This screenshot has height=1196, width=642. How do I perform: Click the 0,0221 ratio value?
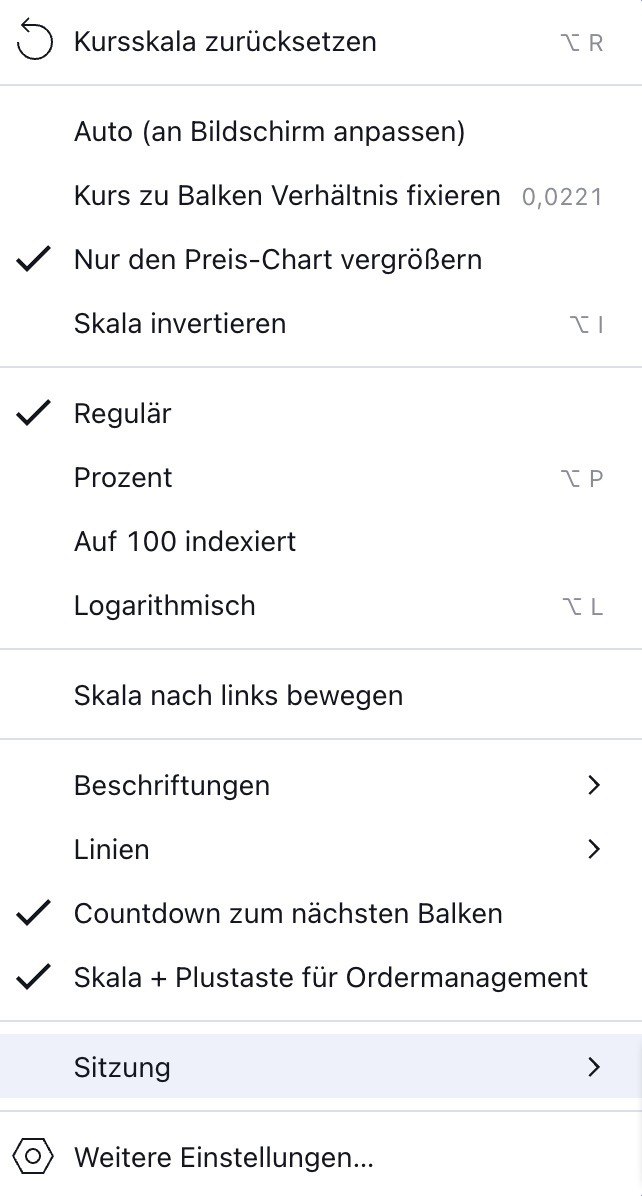pyautogui.click(x=562, y=197)
